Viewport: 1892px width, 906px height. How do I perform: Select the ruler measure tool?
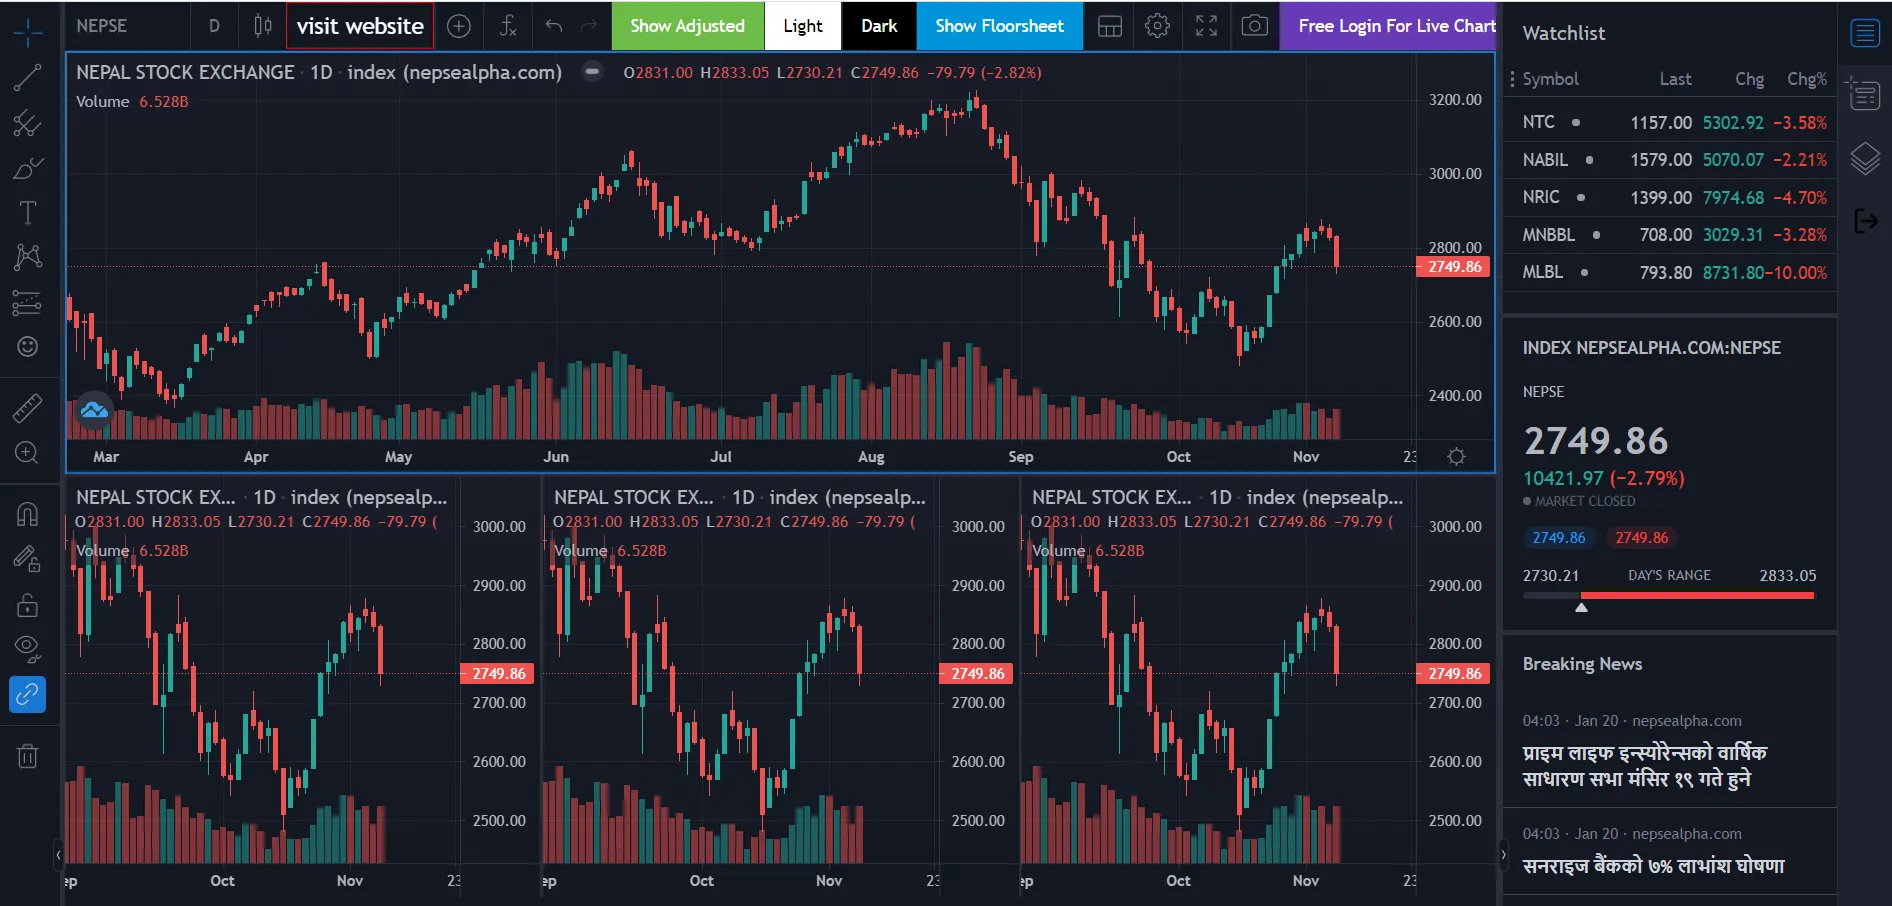click(27, 408)
